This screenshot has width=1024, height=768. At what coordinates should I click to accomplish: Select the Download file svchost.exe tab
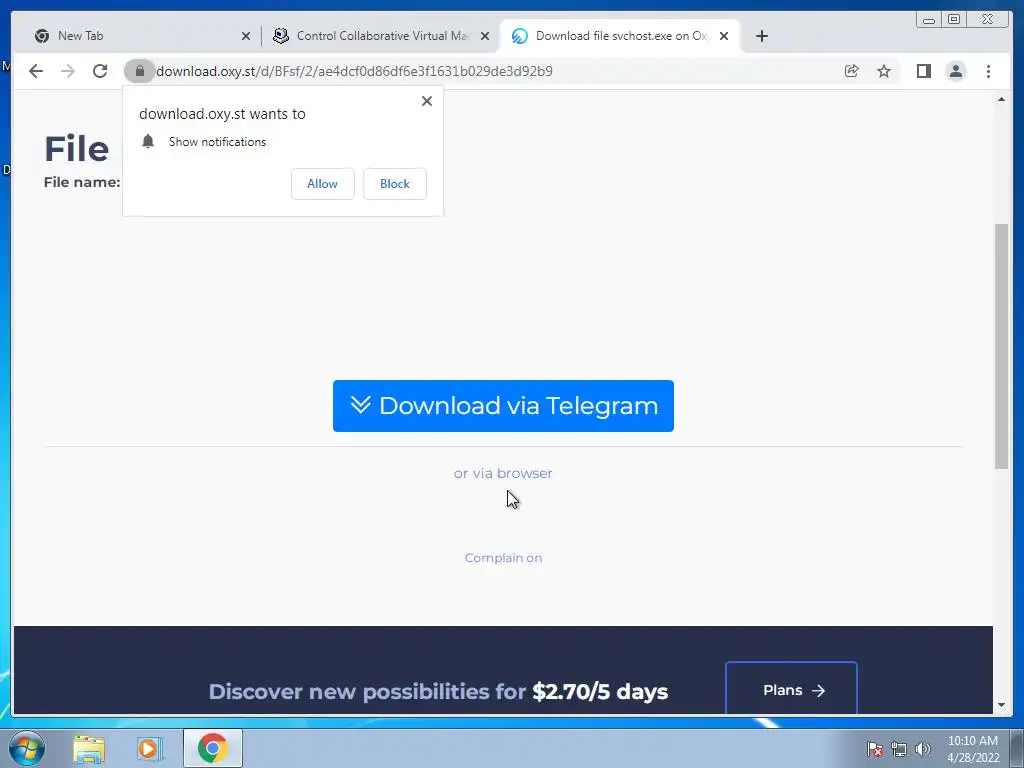(619, 36)
